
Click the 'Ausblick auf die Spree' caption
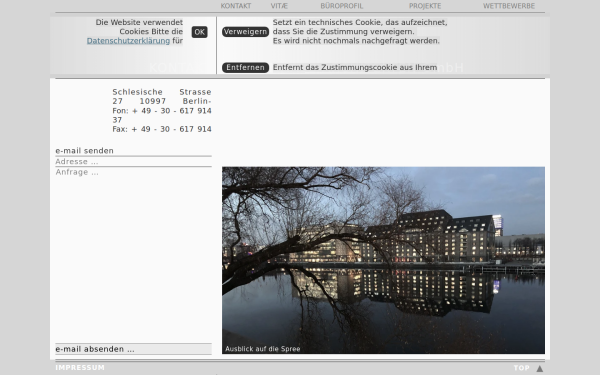tap(262, 349)
